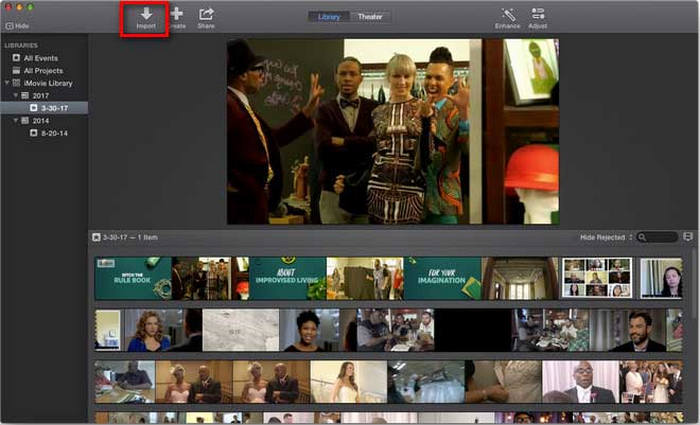
Task: Click the browser search field
Action: [x=657, y=238]
